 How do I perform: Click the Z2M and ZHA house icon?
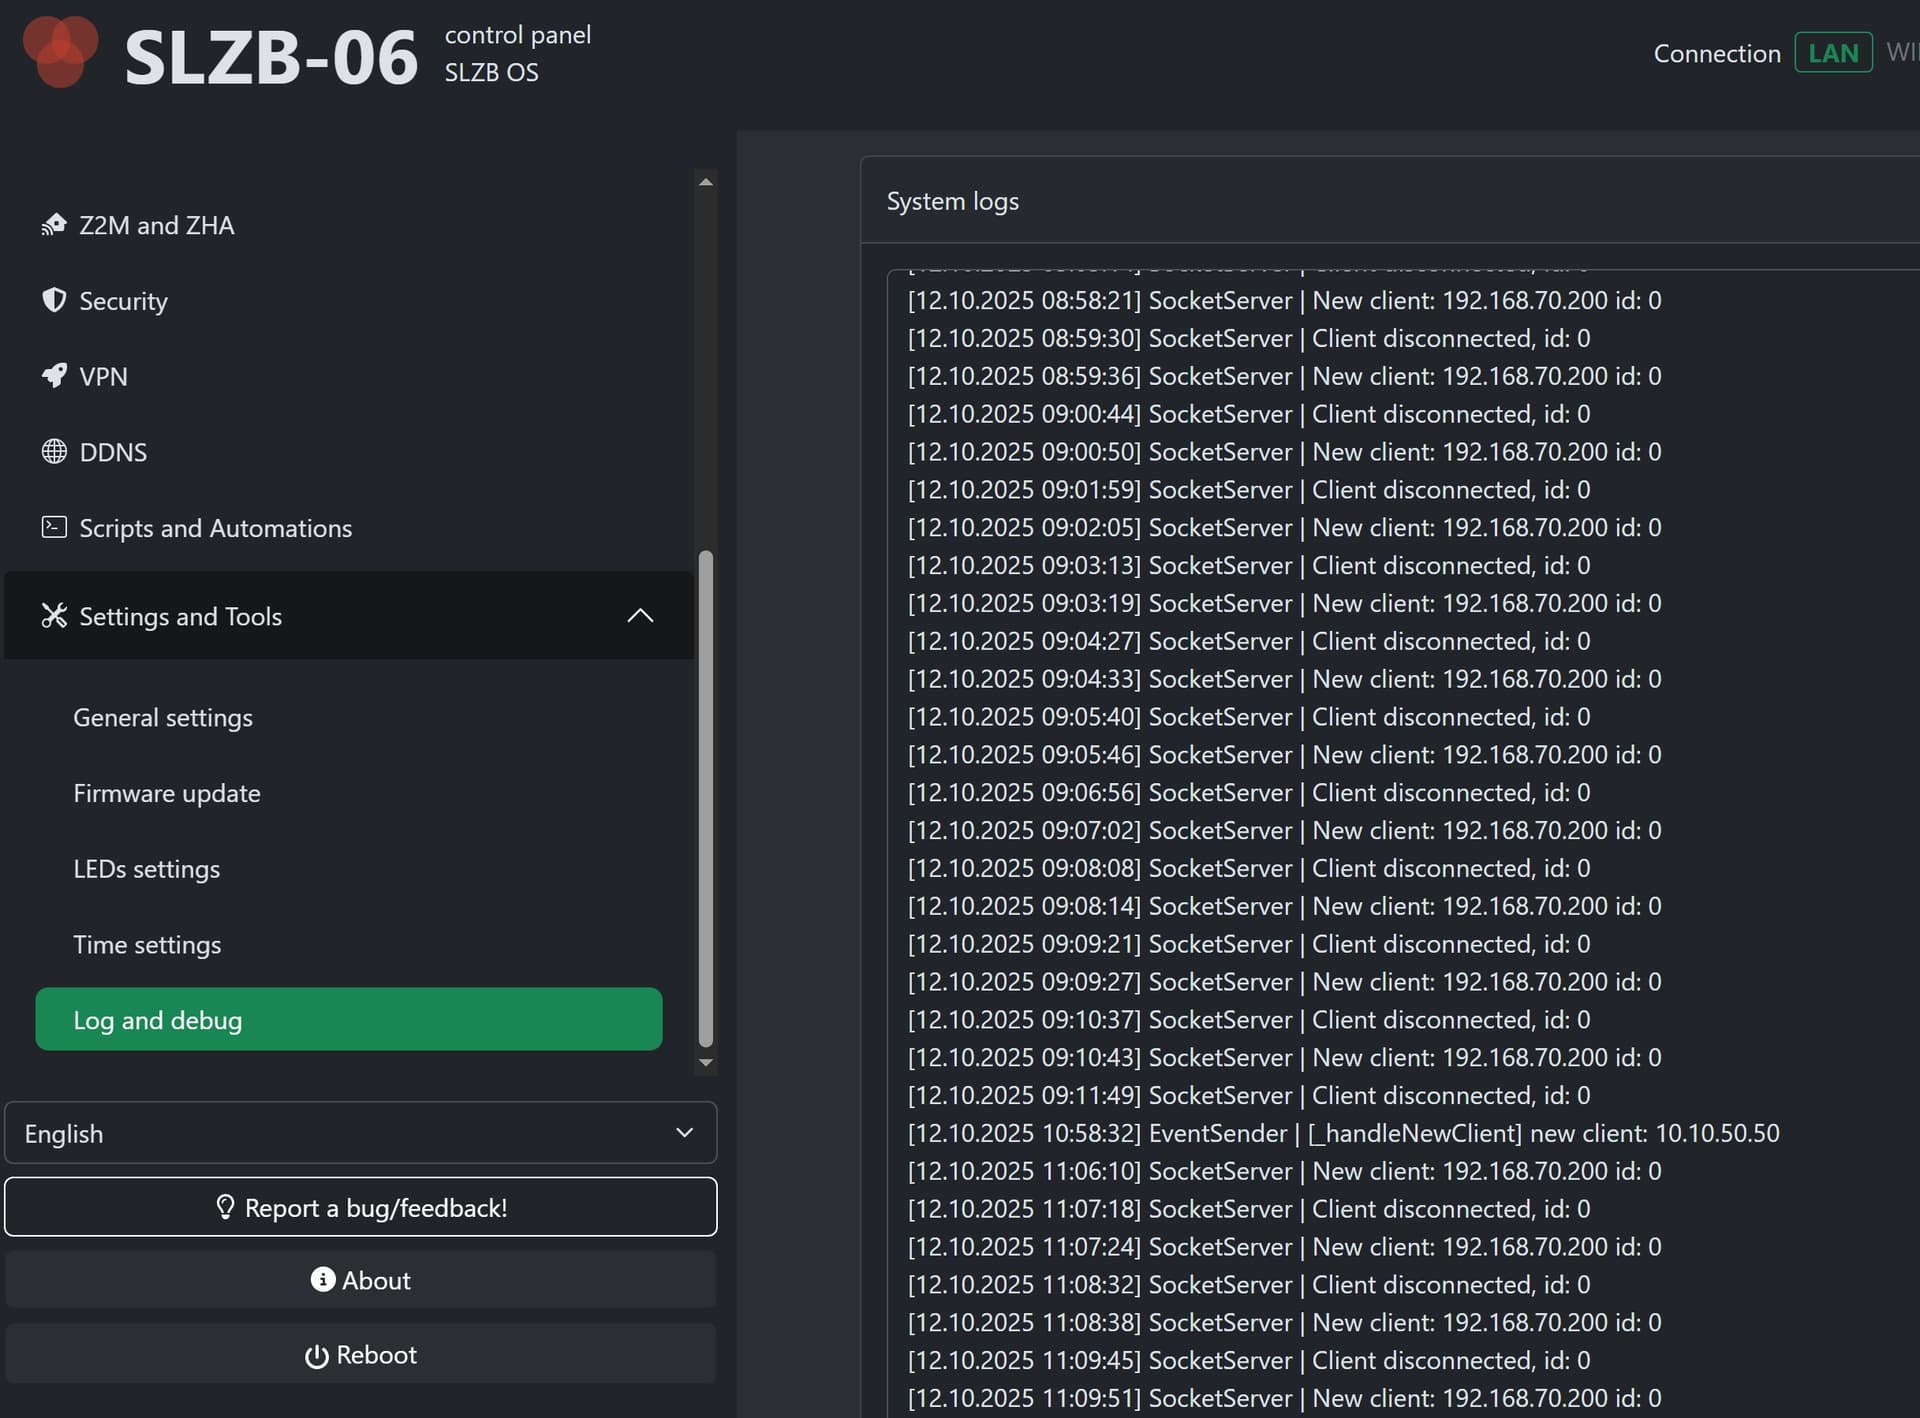point(54,225)
